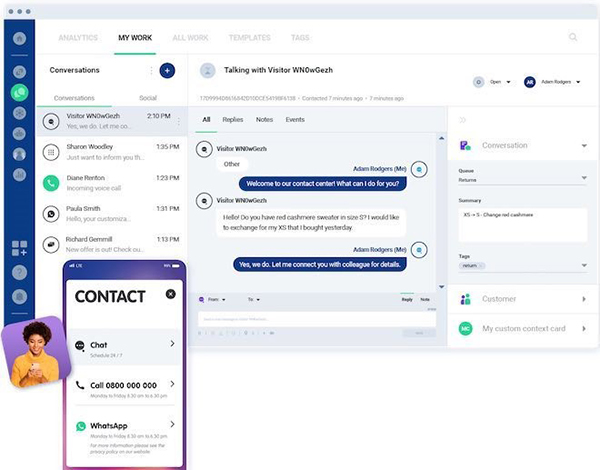Go to the ANALYTICS tab

[x=78, y=38]
